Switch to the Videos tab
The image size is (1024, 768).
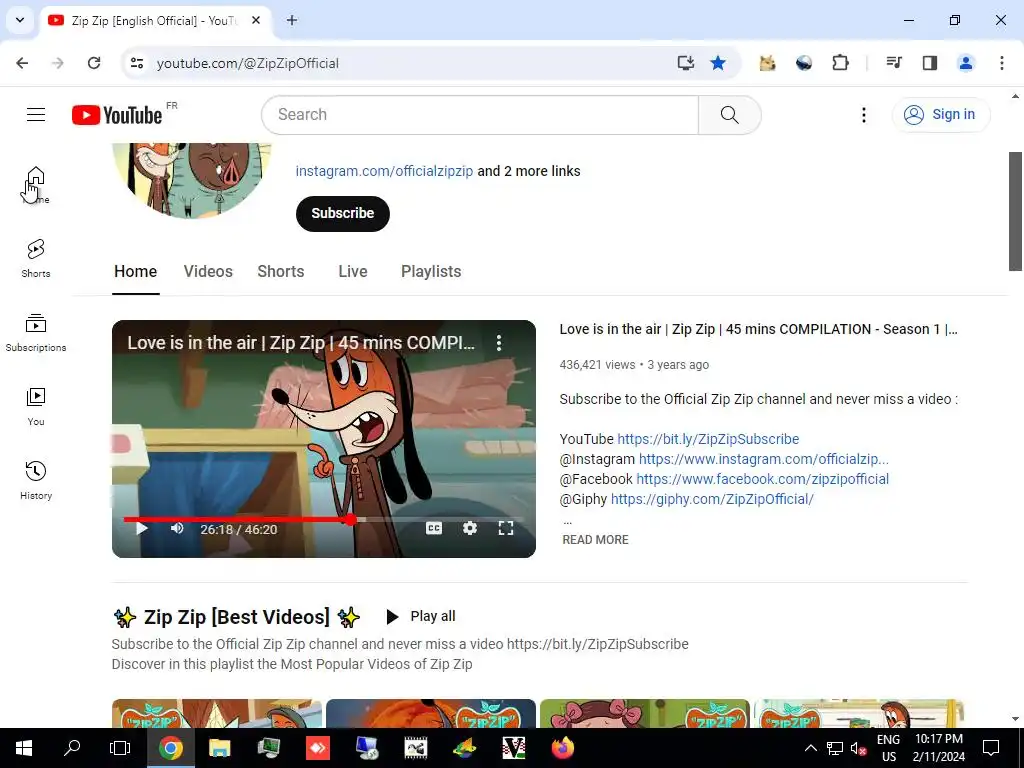pyautogui.click(x=208, y=272)
